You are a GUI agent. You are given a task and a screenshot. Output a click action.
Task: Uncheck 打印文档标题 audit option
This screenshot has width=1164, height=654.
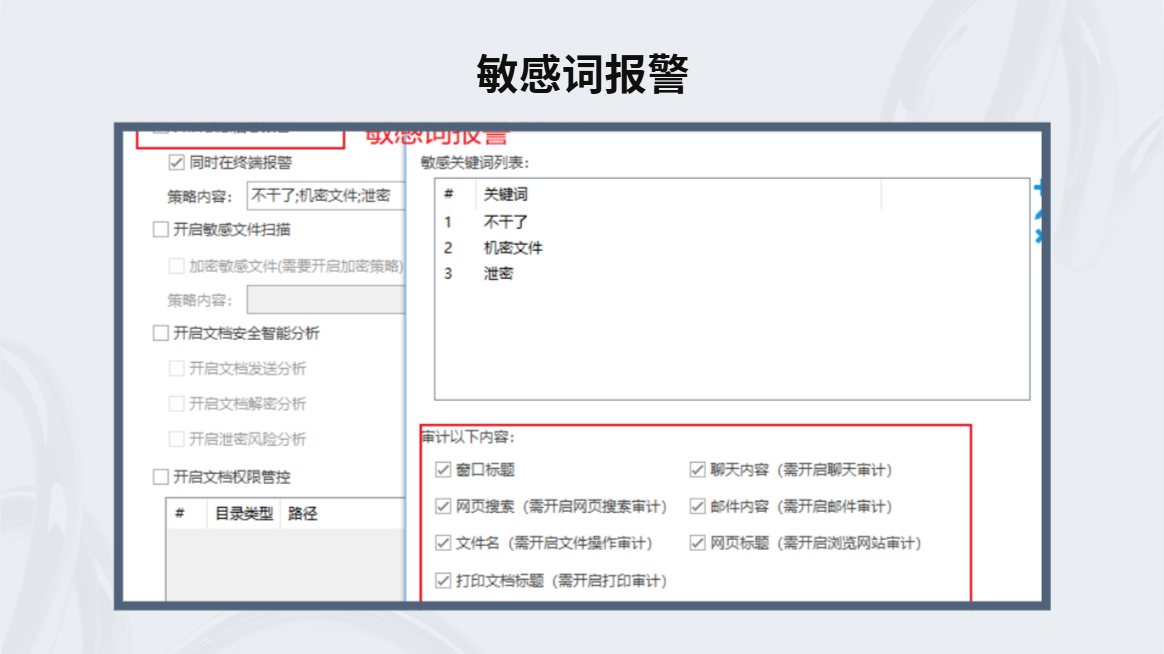pyautogui.click(x=443, y=581)
